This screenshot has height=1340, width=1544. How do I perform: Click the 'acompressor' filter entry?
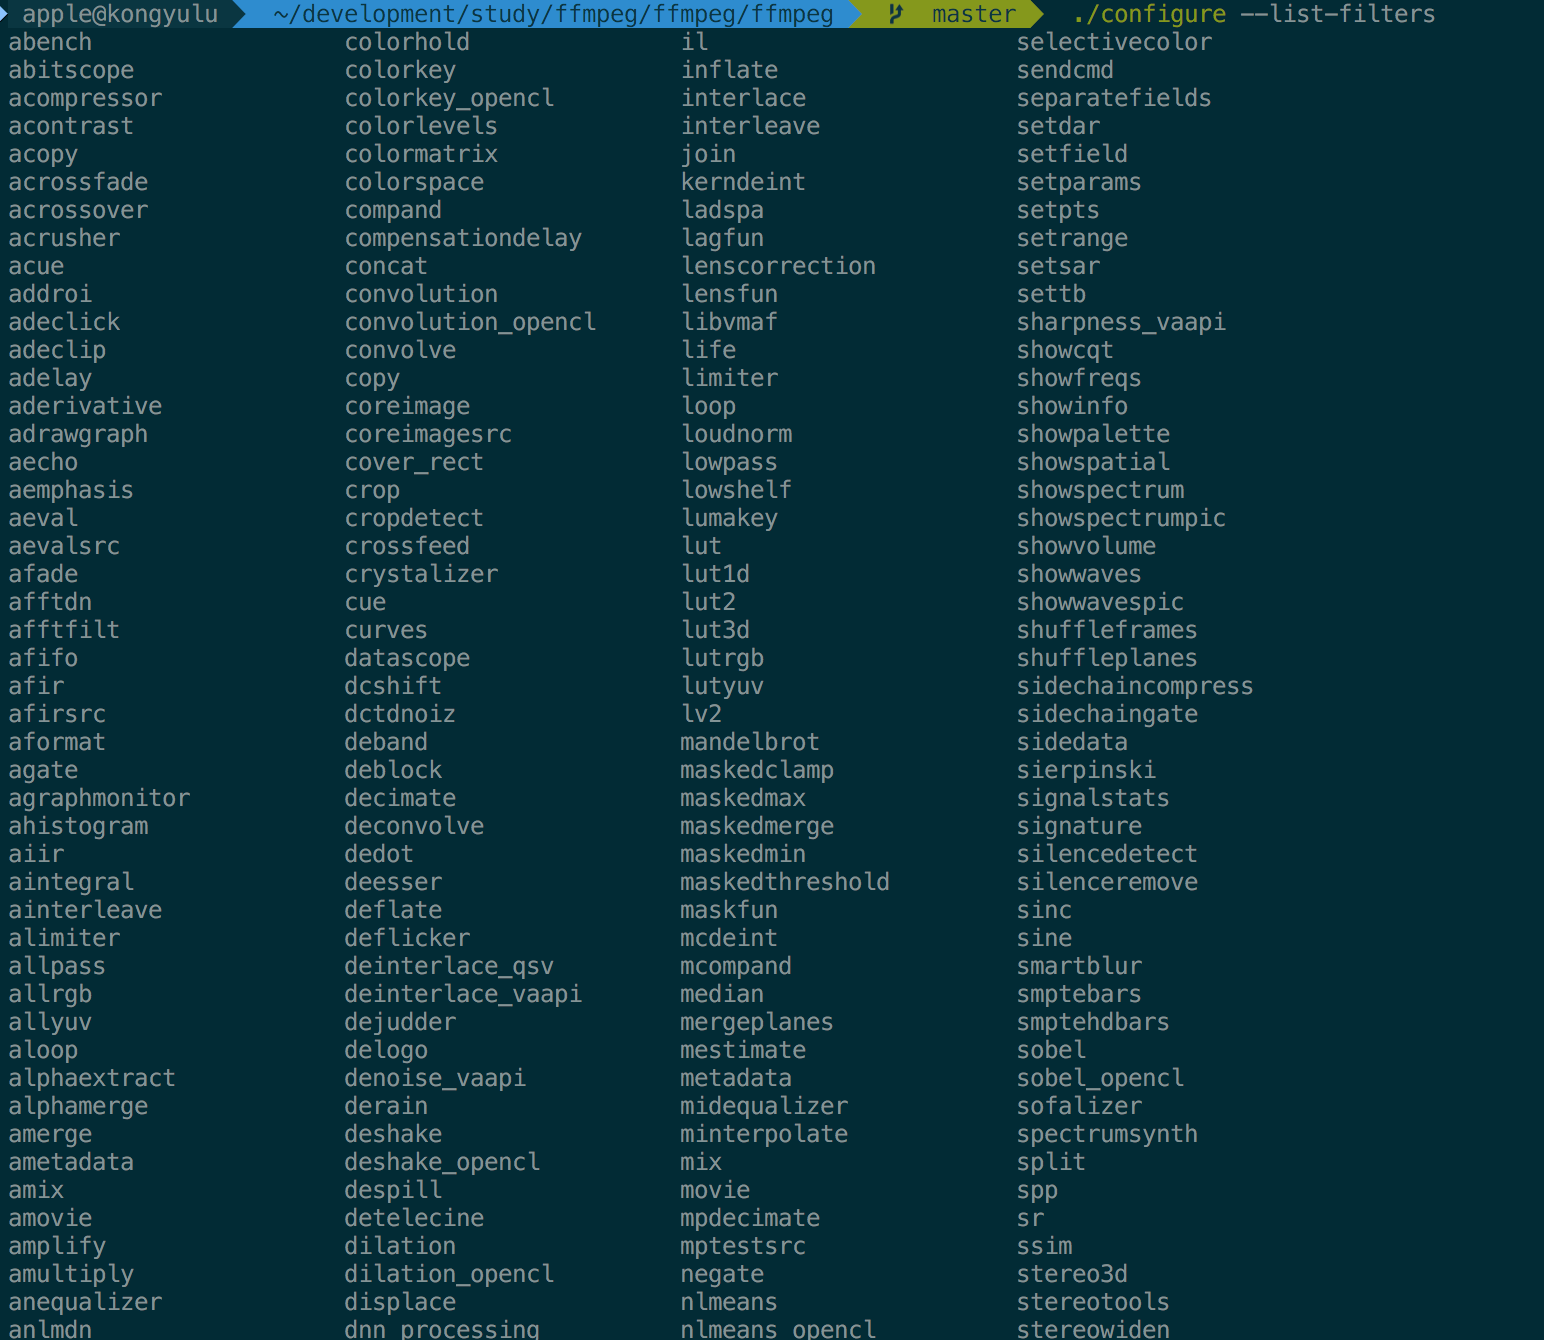tap(85, 98)
